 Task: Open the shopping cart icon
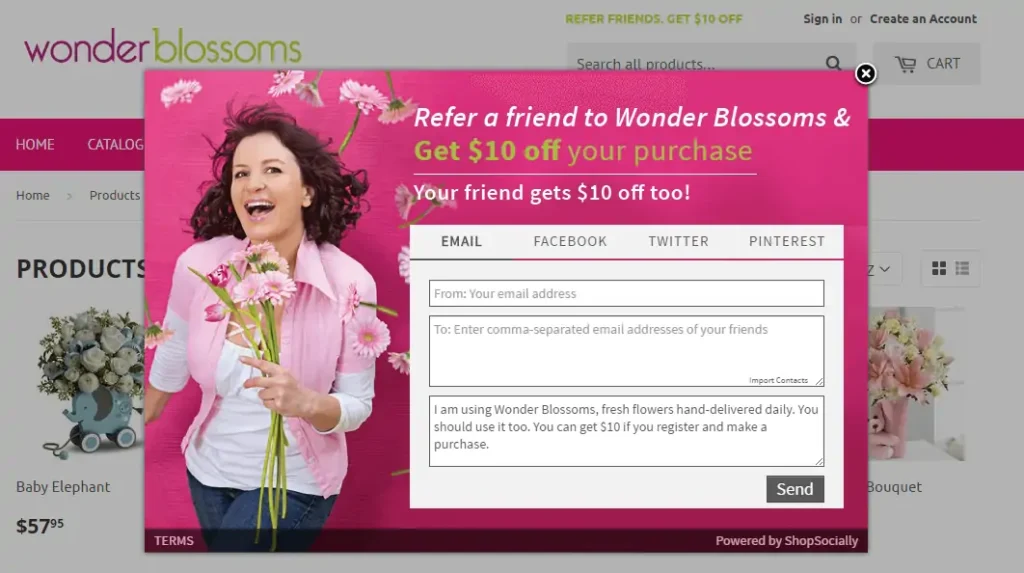(x=905, y=64)
